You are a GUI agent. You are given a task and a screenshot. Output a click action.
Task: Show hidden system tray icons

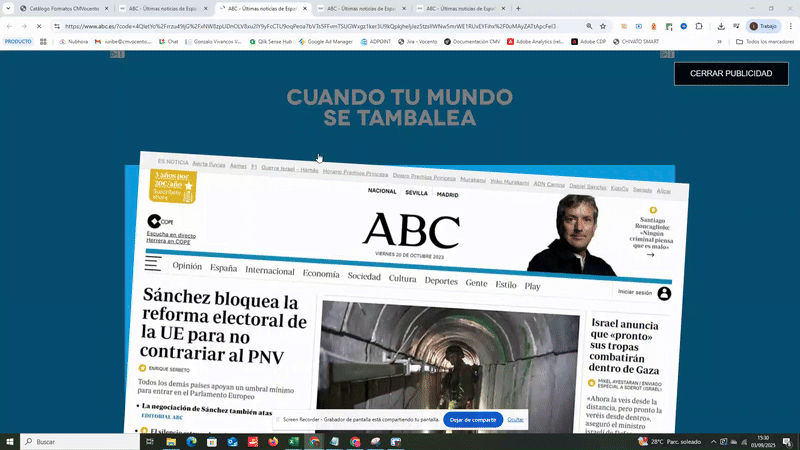point(713,442)
